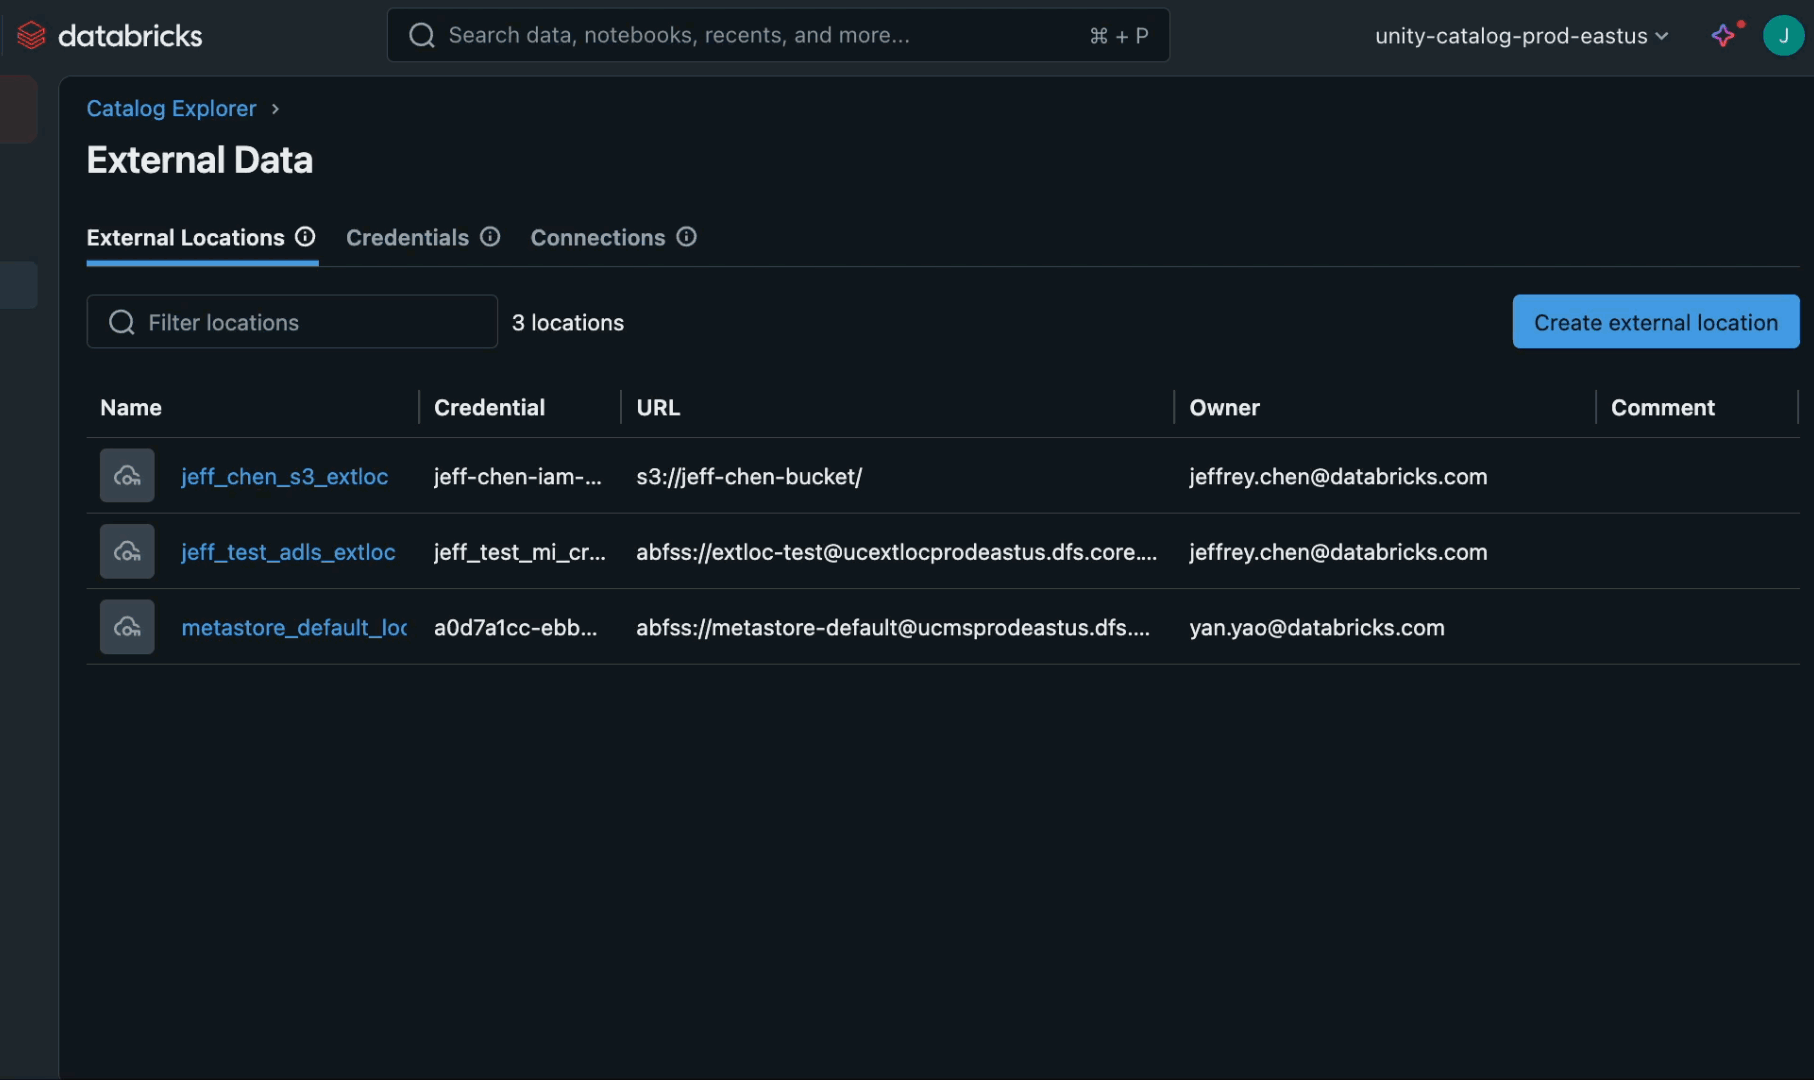Switch to the Connections tab

coord(597,238)
